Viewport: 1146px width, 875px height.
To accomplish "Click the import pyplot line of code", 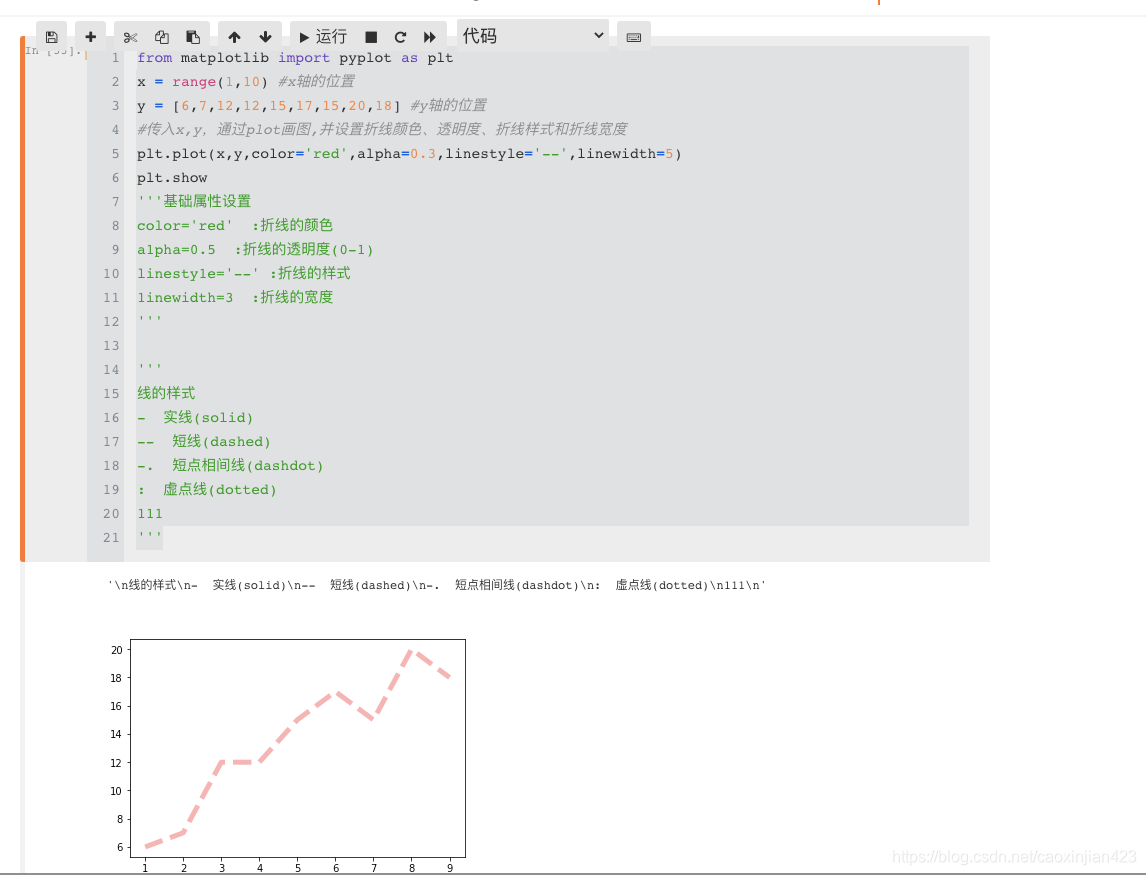I will (x=295, y=58).
